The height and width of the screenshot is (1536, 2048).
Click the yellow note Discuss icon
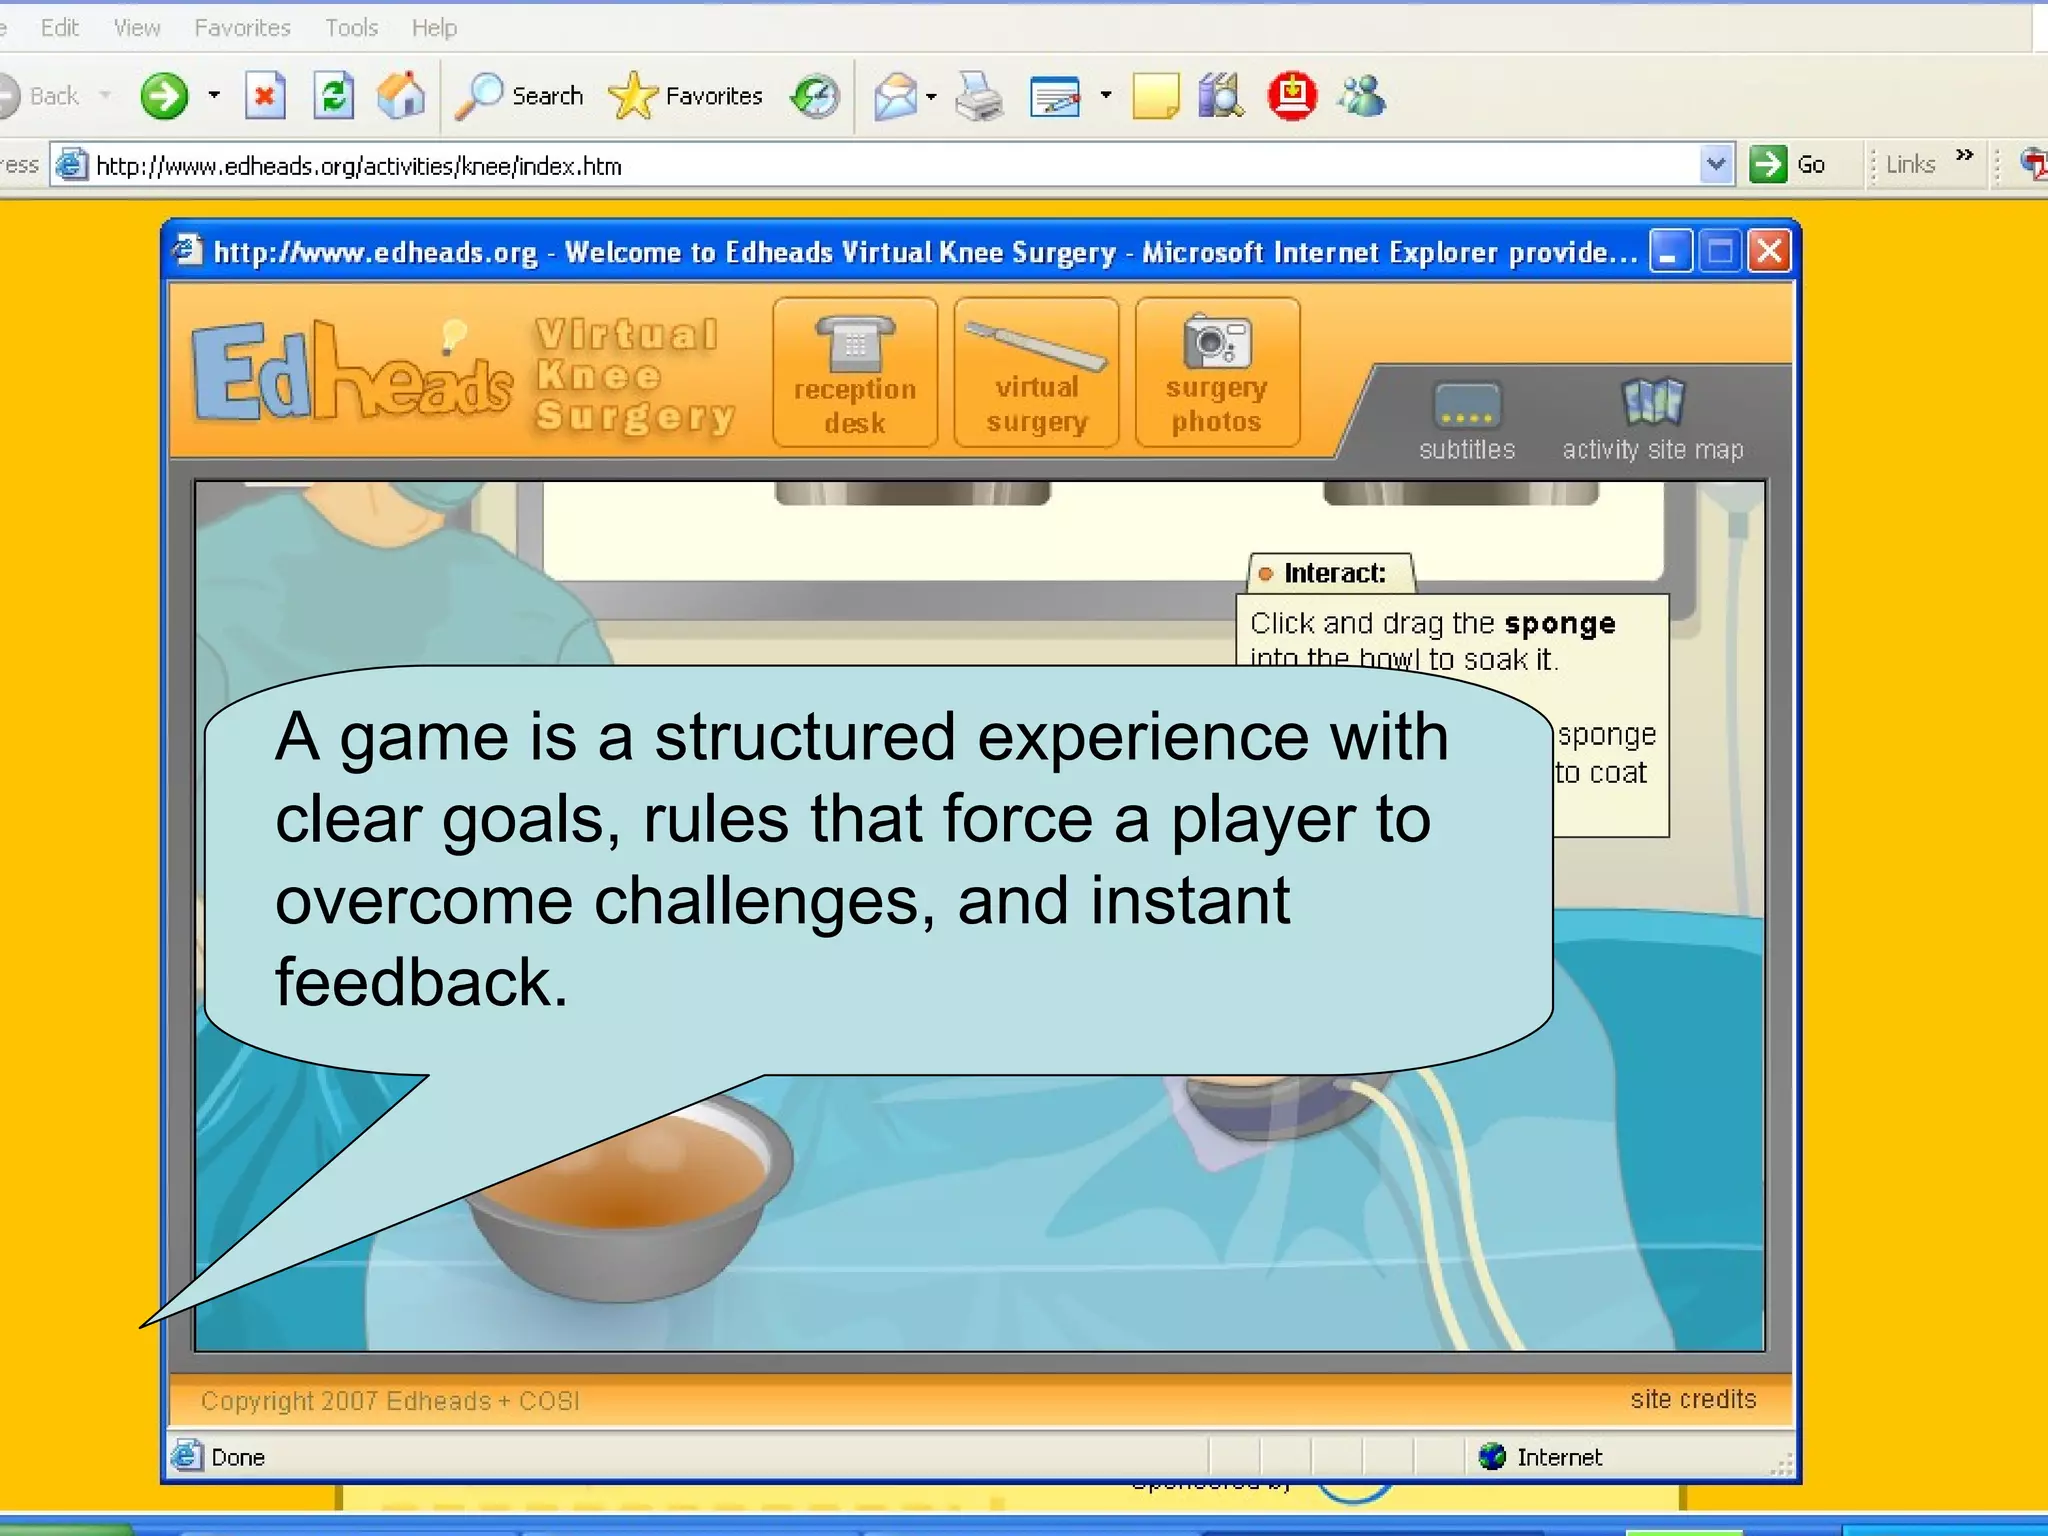tap(1156, 97)
